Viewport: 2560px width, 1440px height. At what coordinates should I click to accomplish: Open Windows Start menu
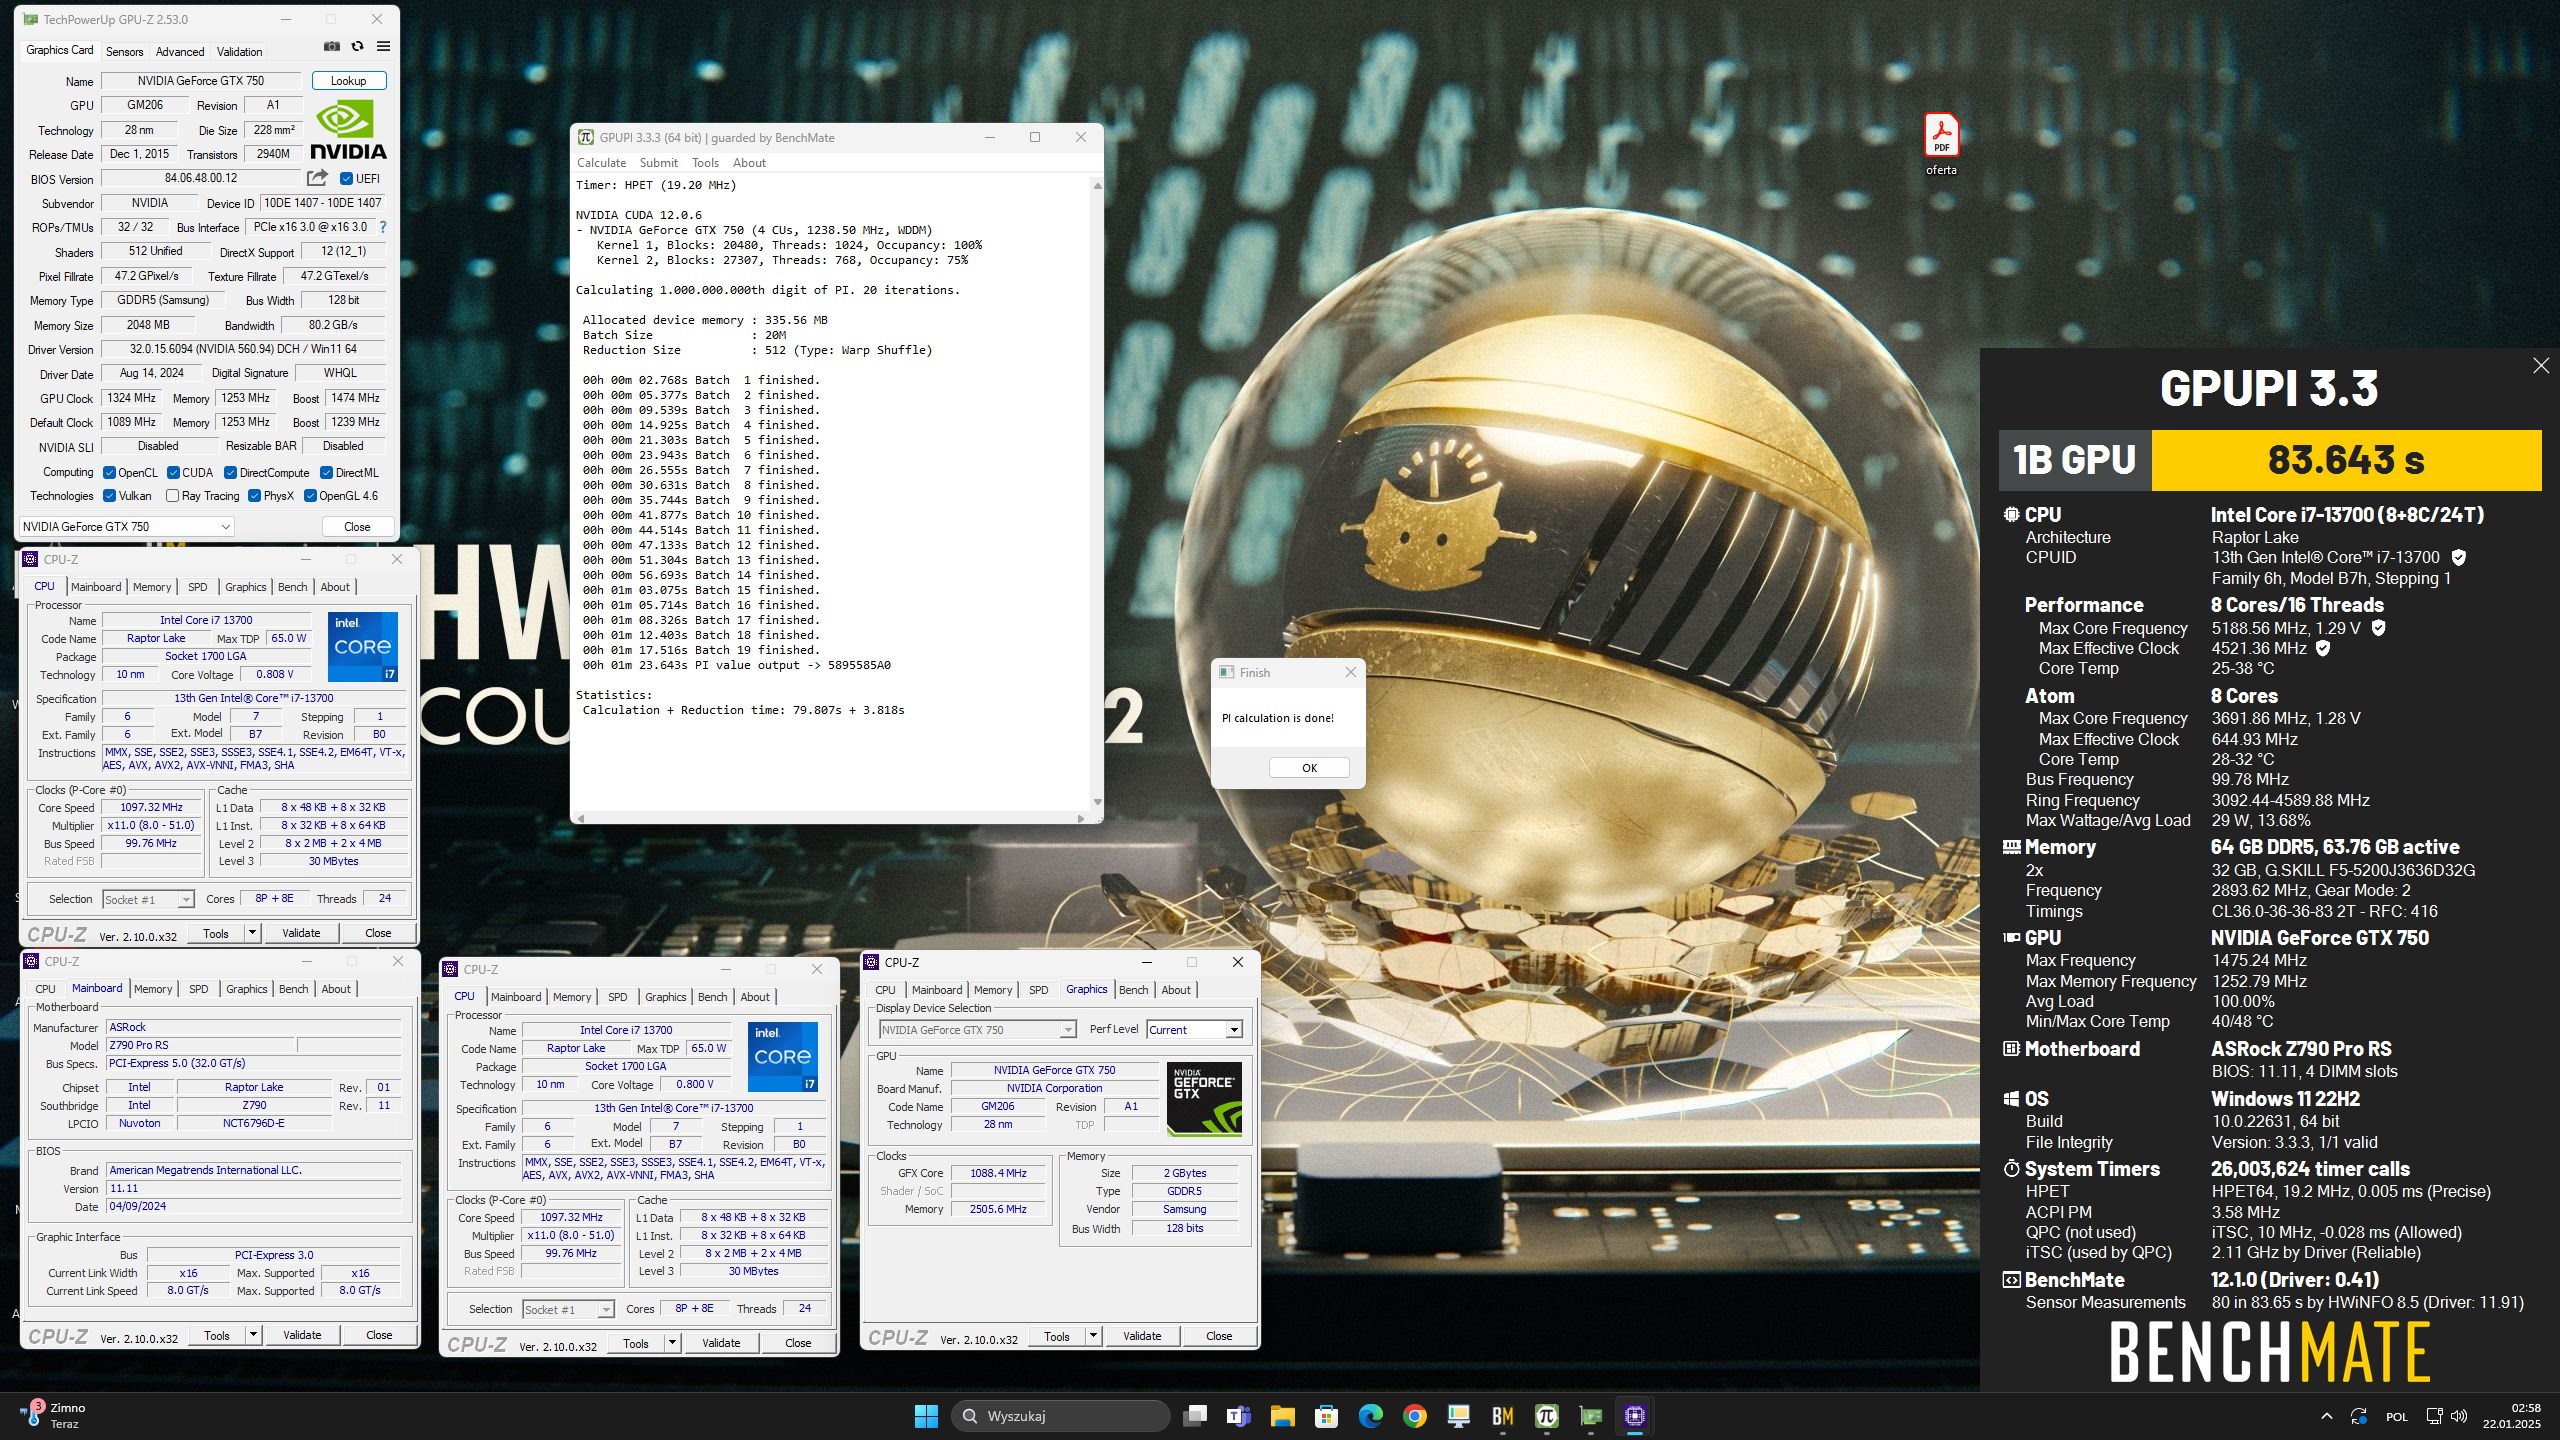(926, 1416)
